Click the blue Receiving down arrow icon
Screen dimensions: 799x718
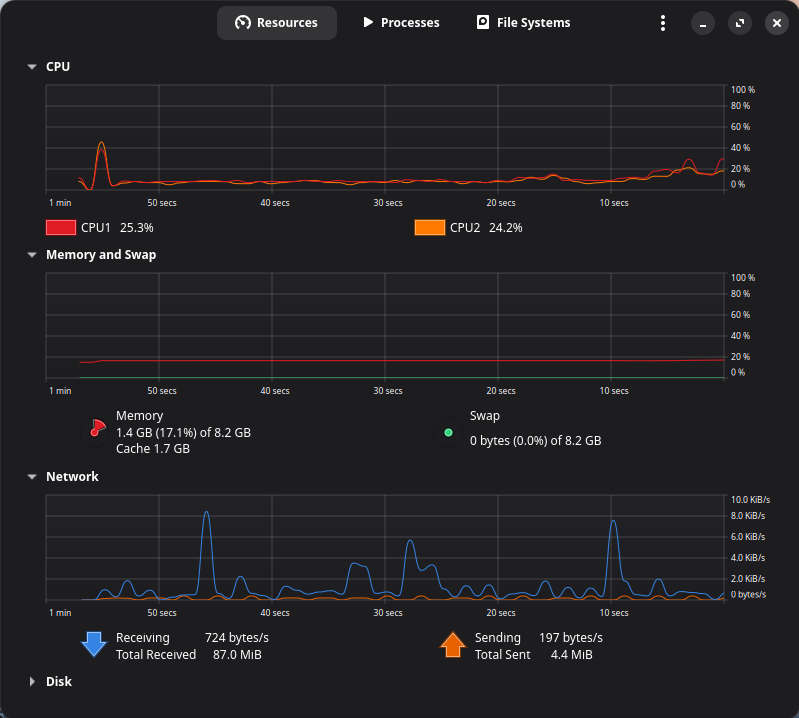[x=94, y=644]
